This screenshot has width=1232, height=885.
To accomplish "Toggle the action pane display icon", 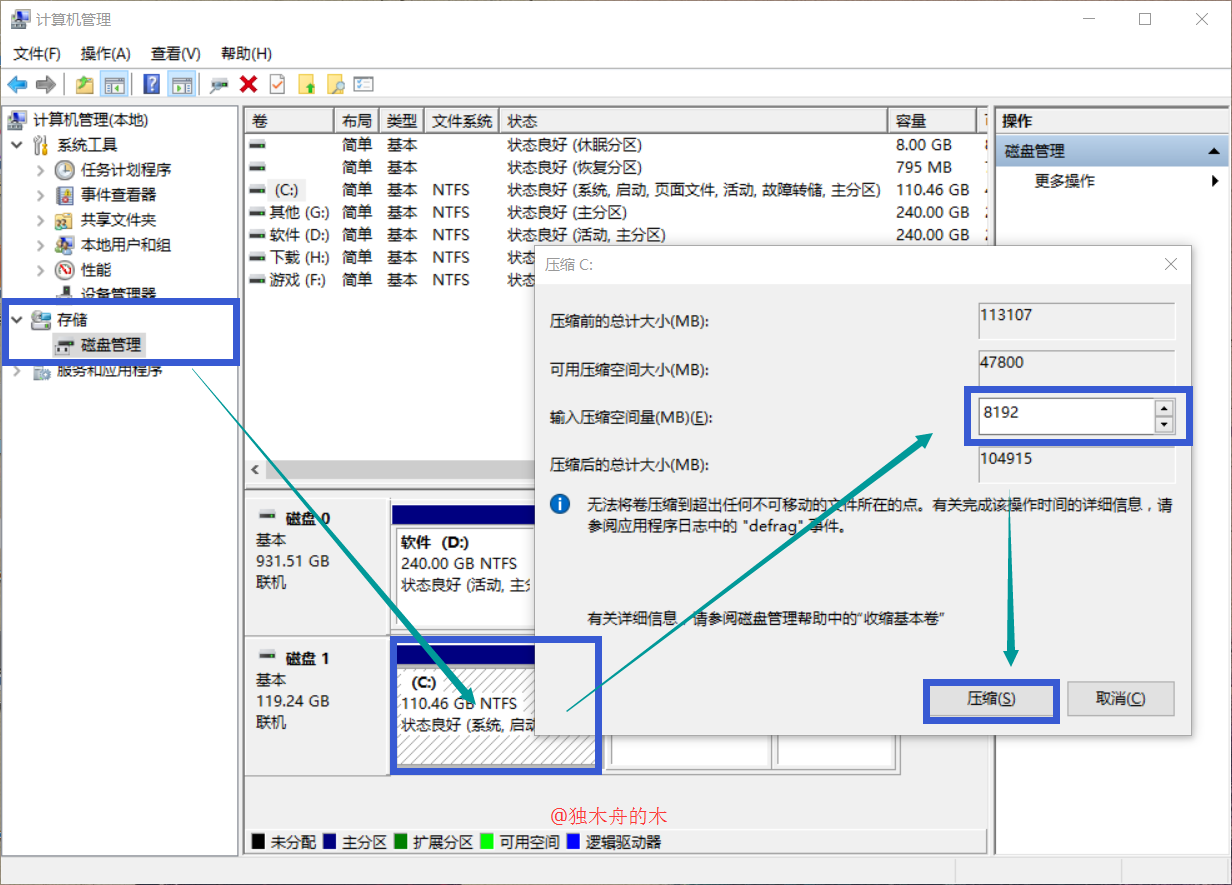I will tap(181, 84).
